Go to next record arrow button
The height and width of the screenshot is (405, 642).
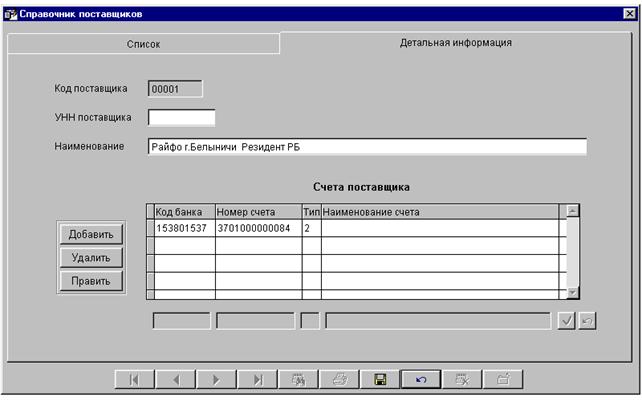point(216,379)
